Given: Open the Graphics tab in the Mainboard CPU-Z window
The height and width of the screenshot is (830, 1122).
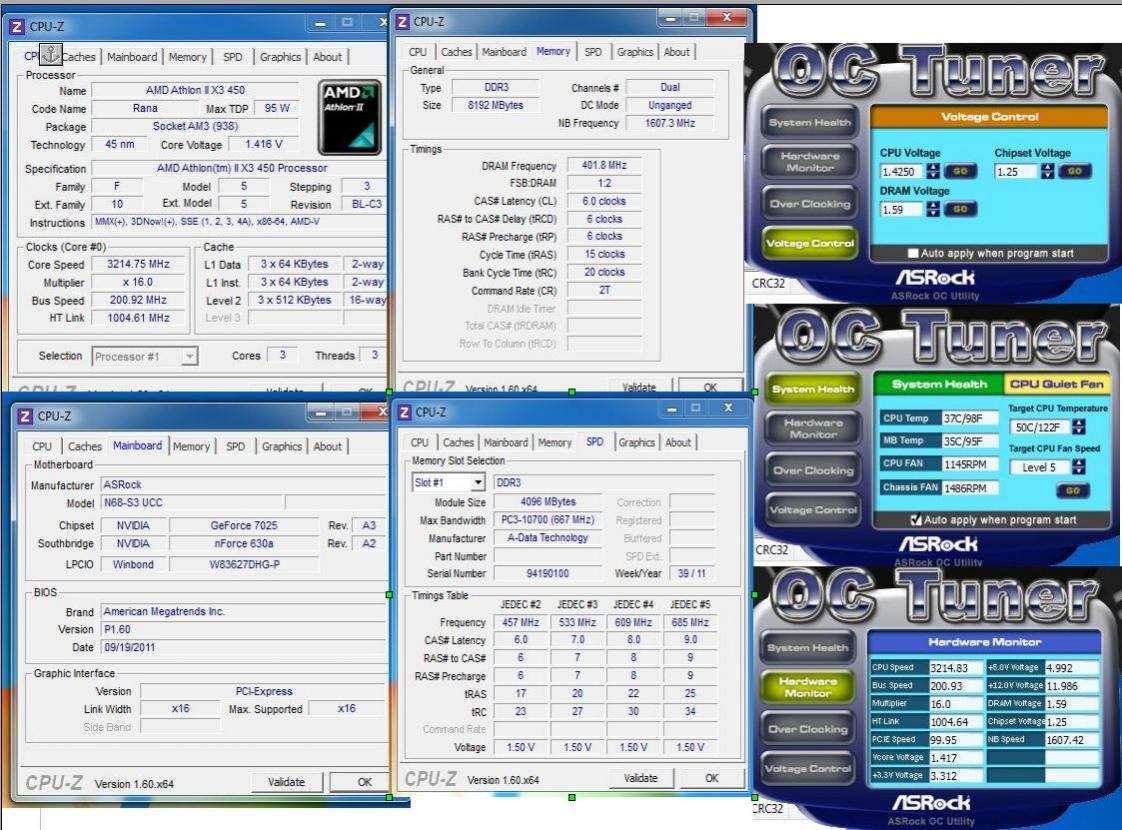Looking at the screenshot, I should [x=281, y=446].
